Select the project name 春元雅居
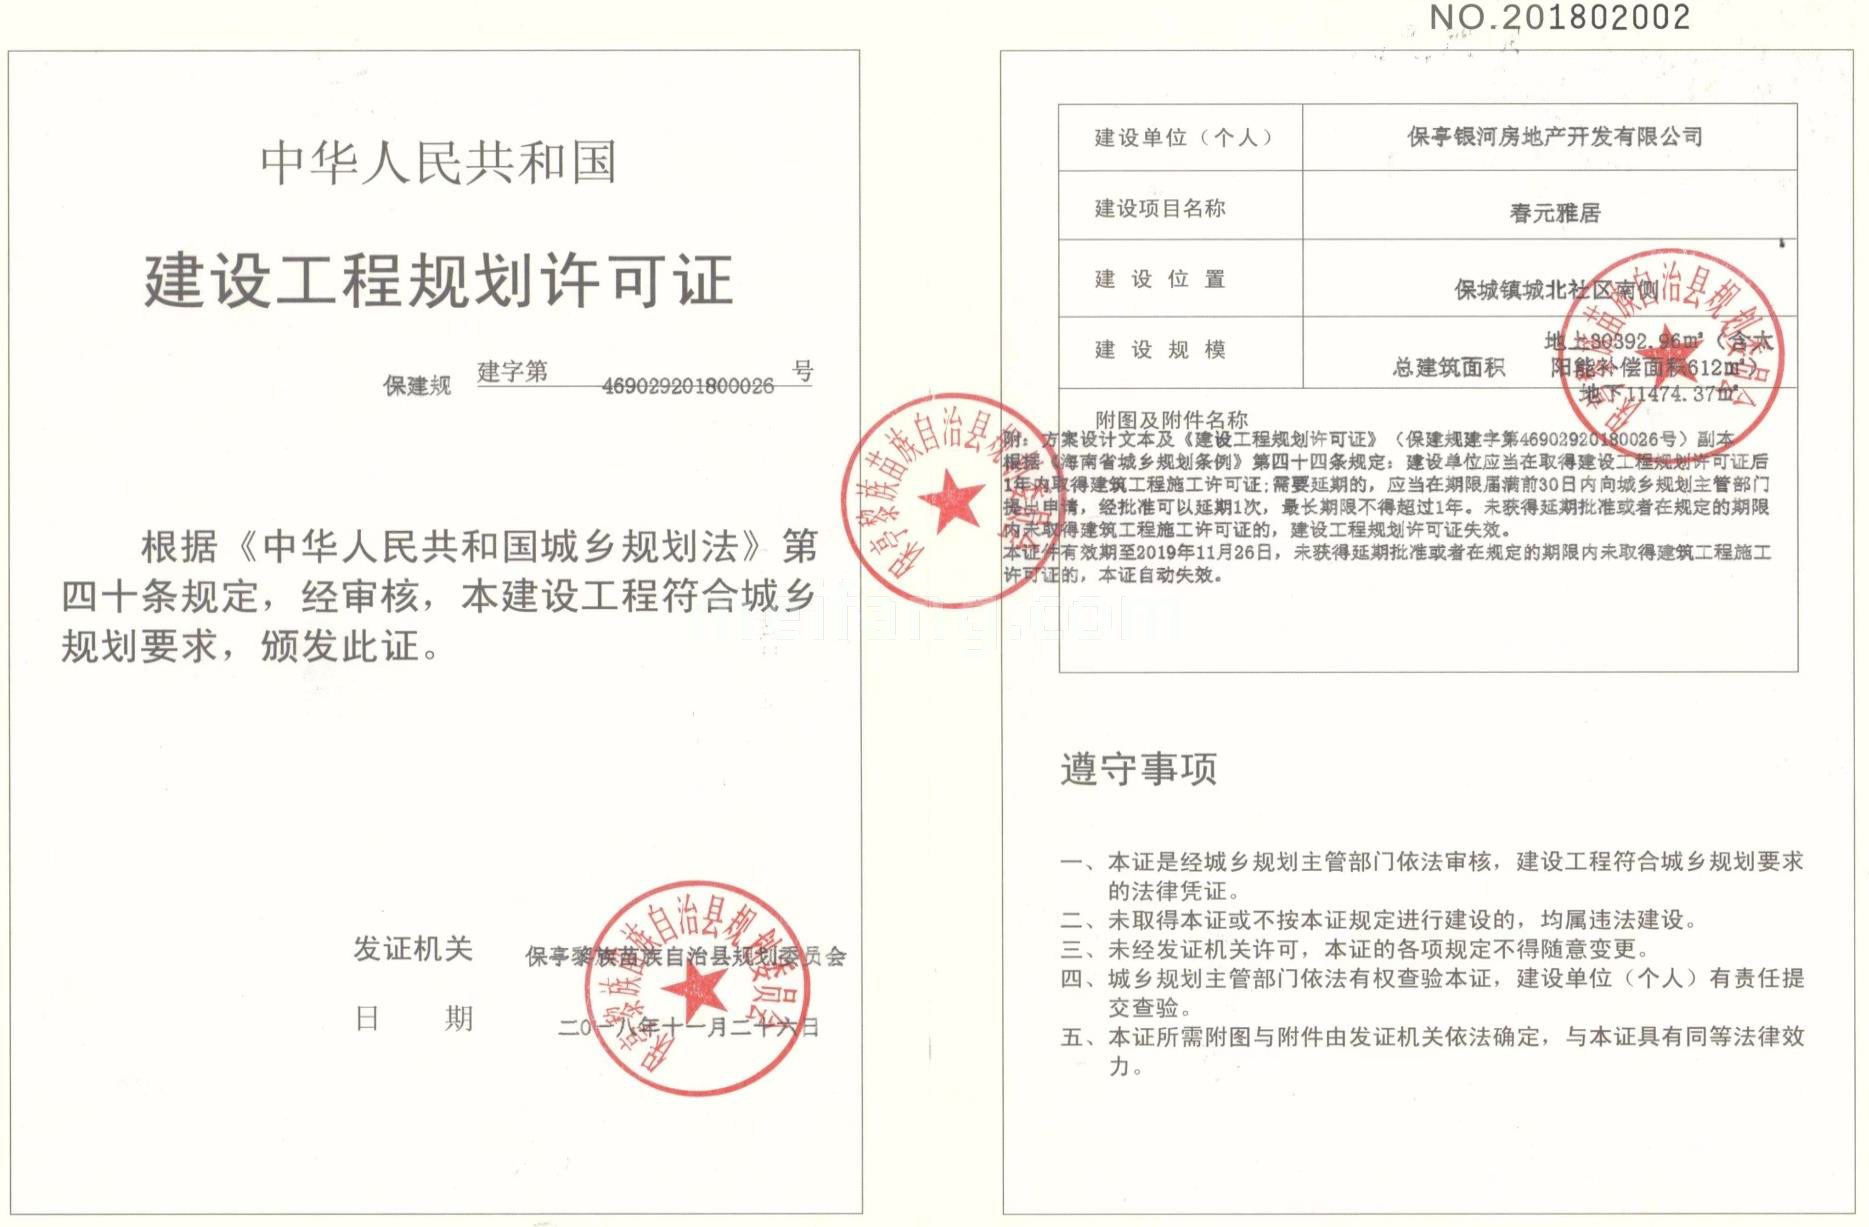1869x1227 pixels. (1554, 213)
